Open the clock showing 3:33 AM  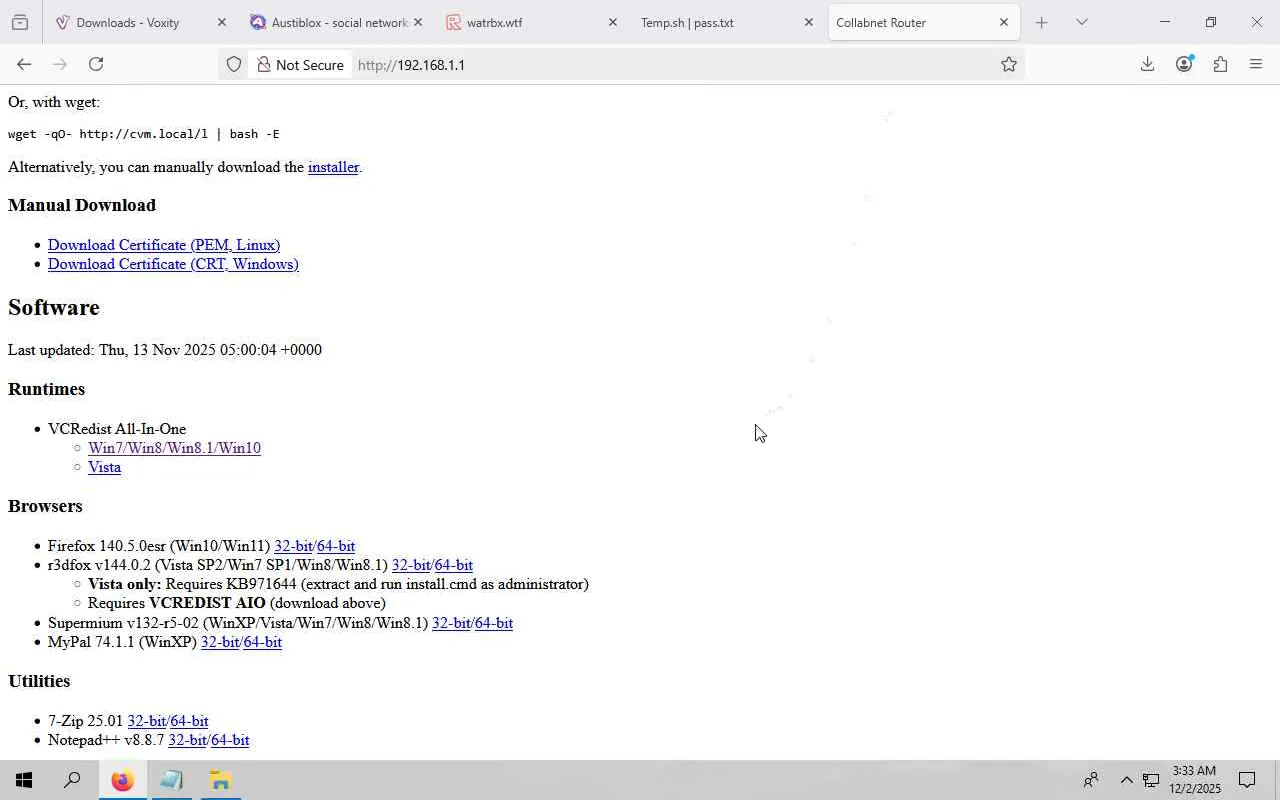1195,780
